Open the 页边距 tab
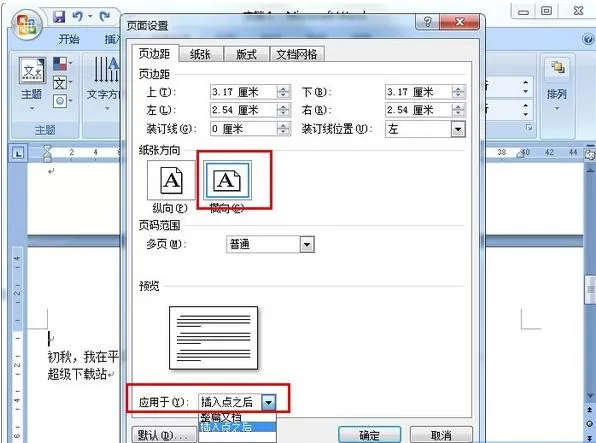The width and height of the screenshot is (596, 443). (x=154, y=54)
